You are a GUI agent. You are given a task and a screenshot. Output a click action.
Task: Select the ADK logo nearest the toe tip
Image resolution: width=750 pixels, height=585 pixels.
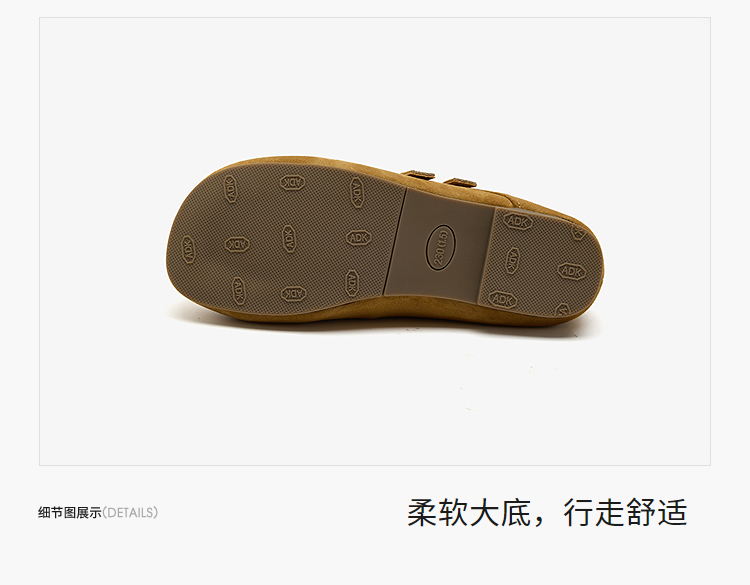[x=188, y=249]
